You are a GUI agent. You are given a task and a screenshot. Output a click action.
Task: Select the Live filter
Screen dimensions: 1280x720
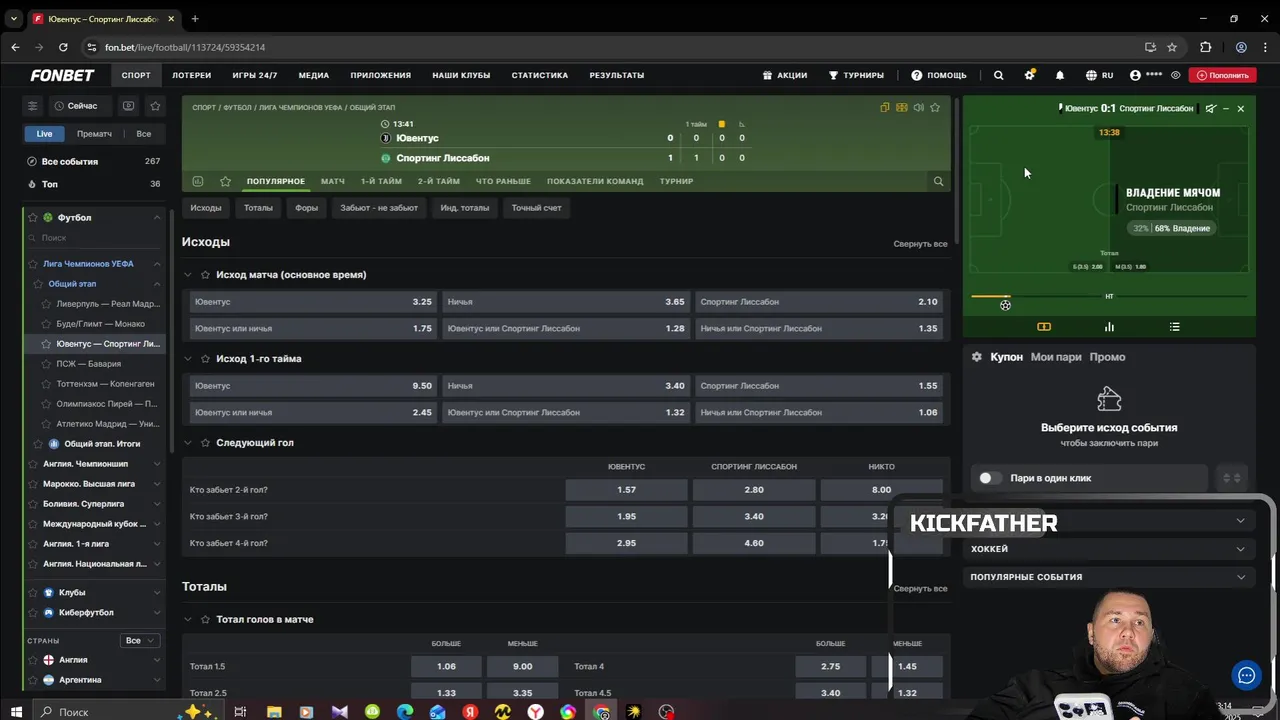pos(45,134)
